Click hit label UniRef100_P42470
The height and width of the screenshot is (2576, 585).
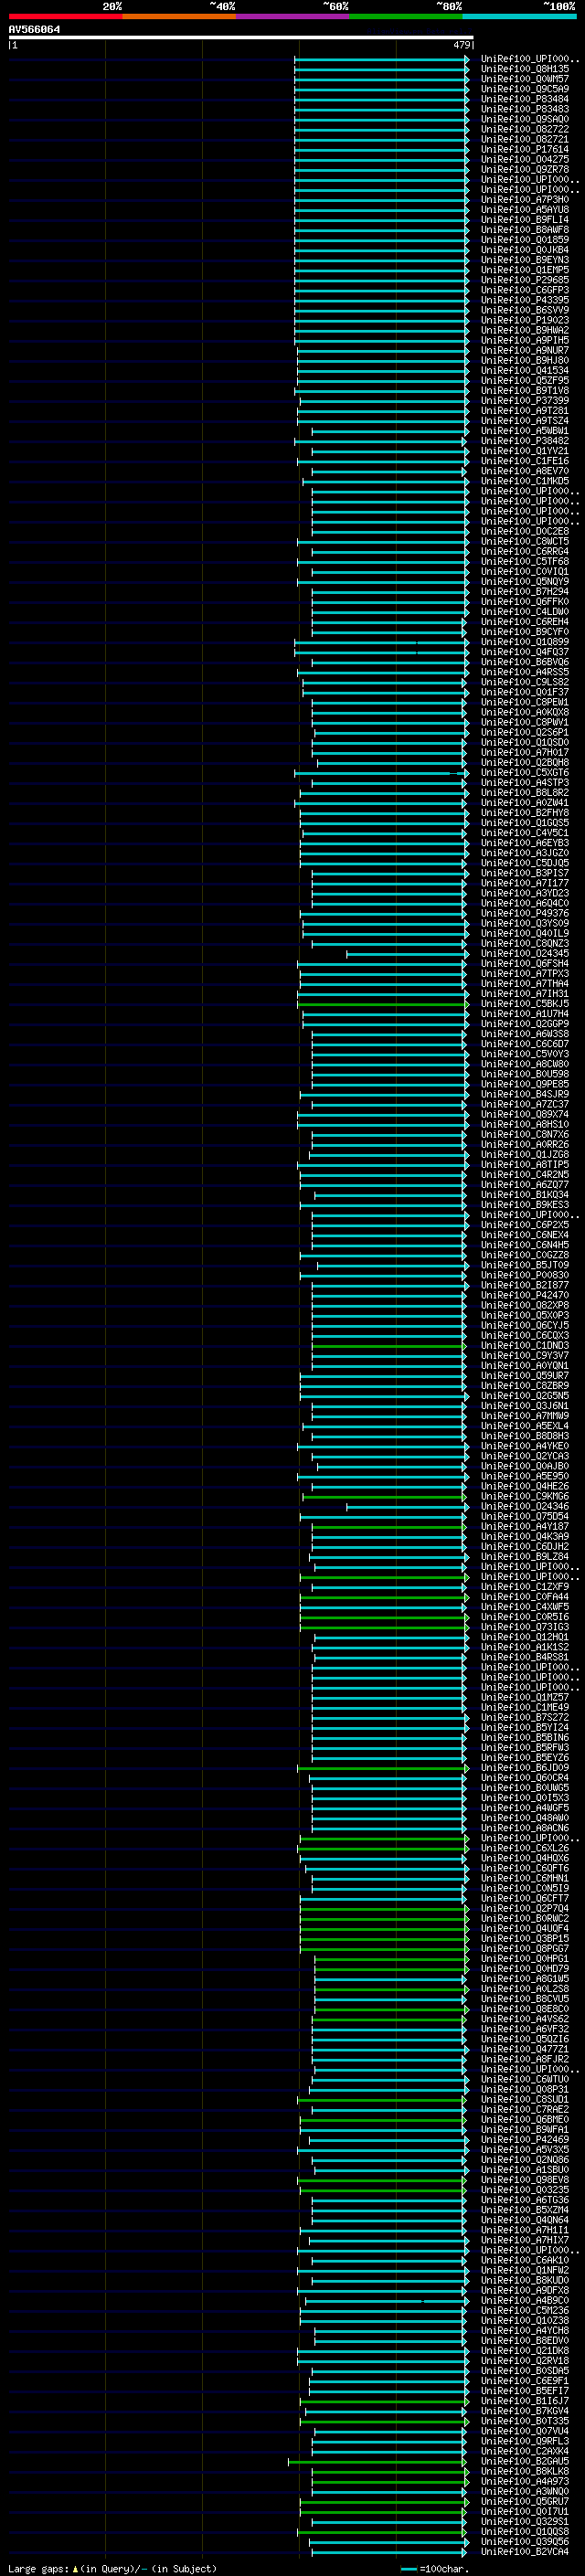tap(525, 1296)
